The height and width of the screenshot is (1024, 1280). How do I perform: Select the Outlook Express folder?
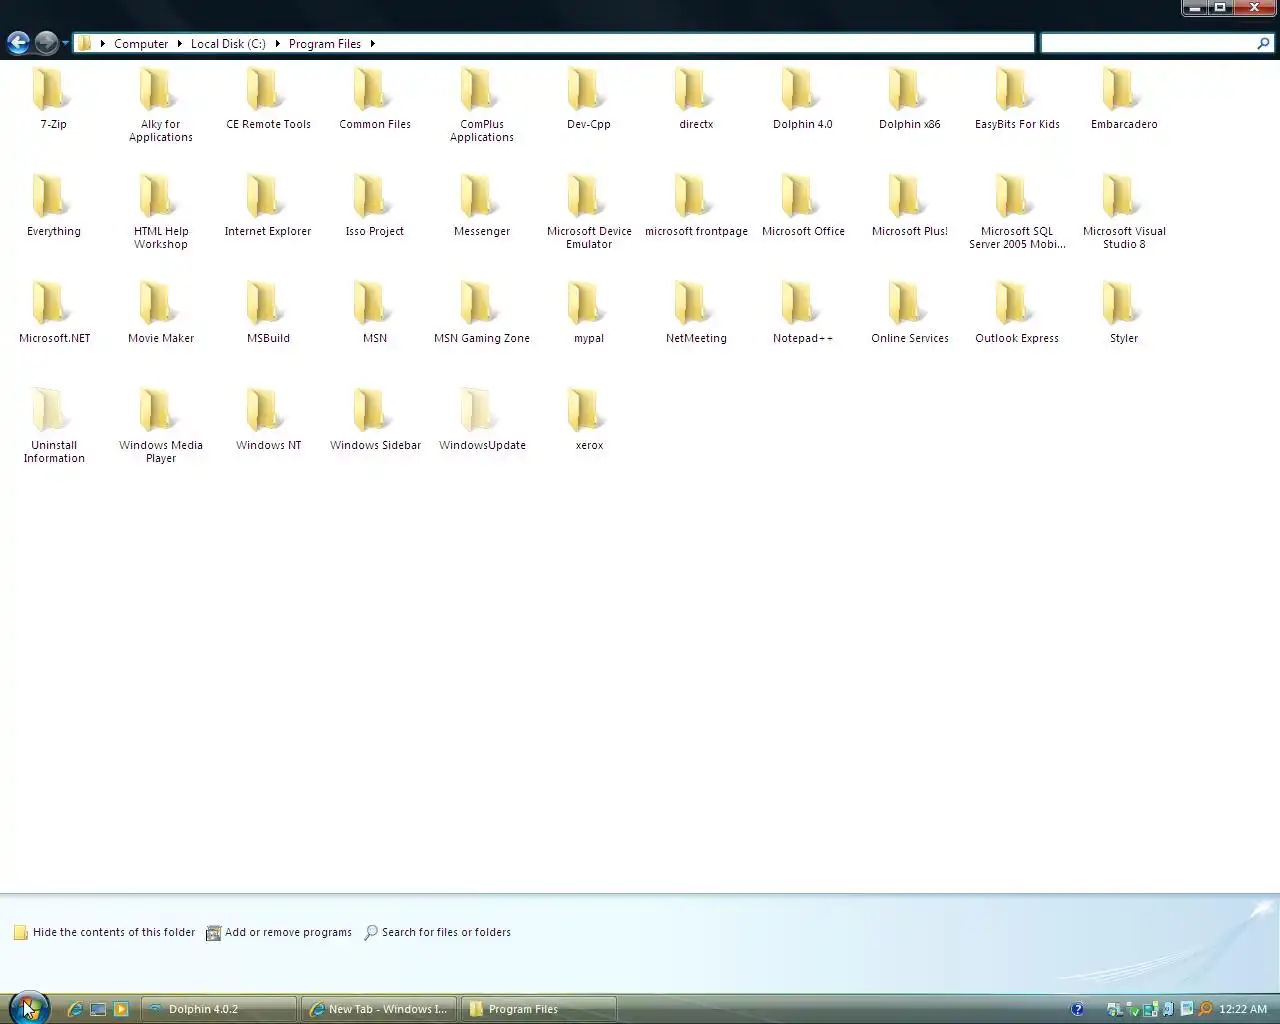click(x=1017, y=312)
